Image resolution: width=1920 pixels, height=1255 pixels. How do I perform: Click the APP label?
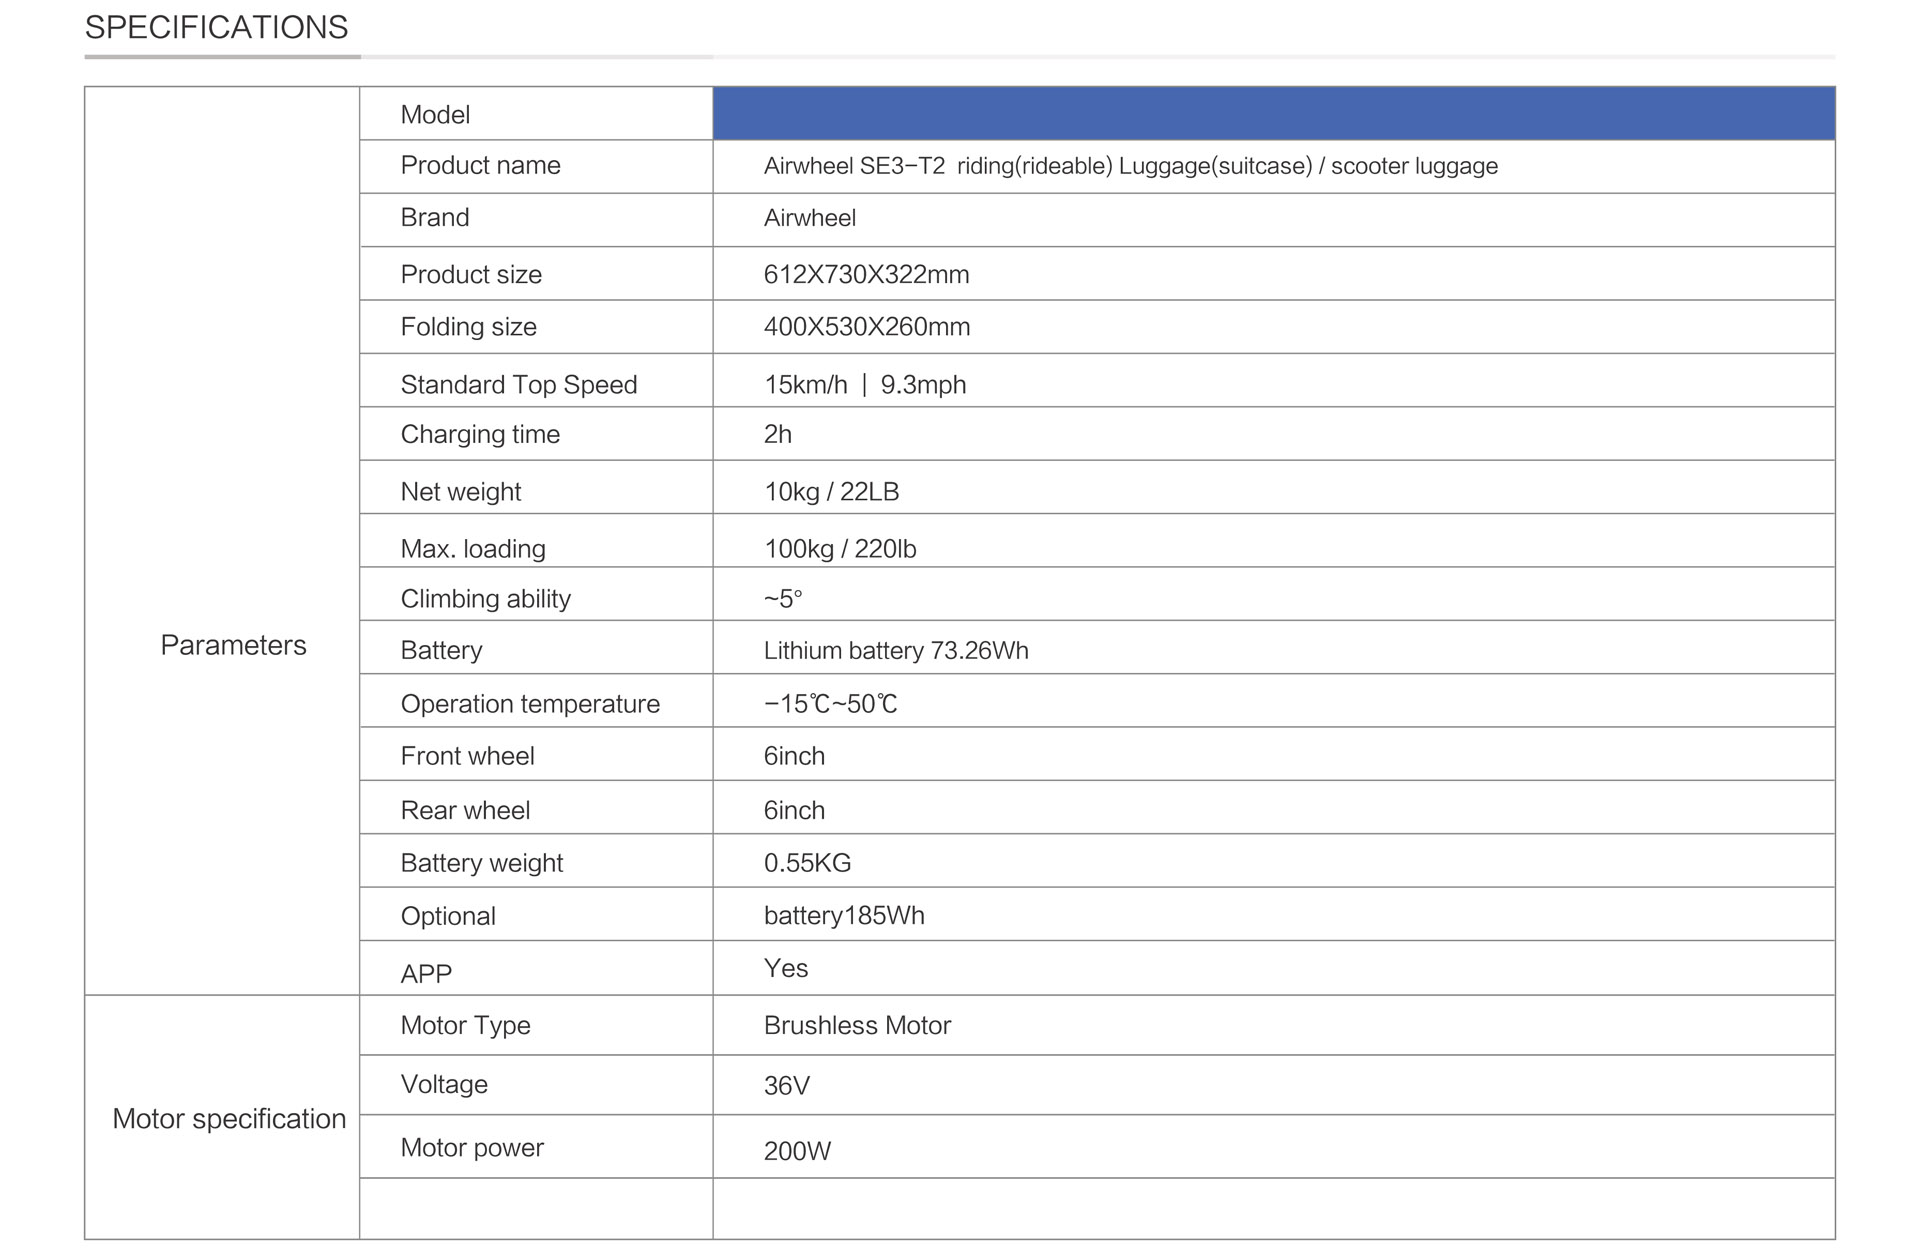click(426, 974)
